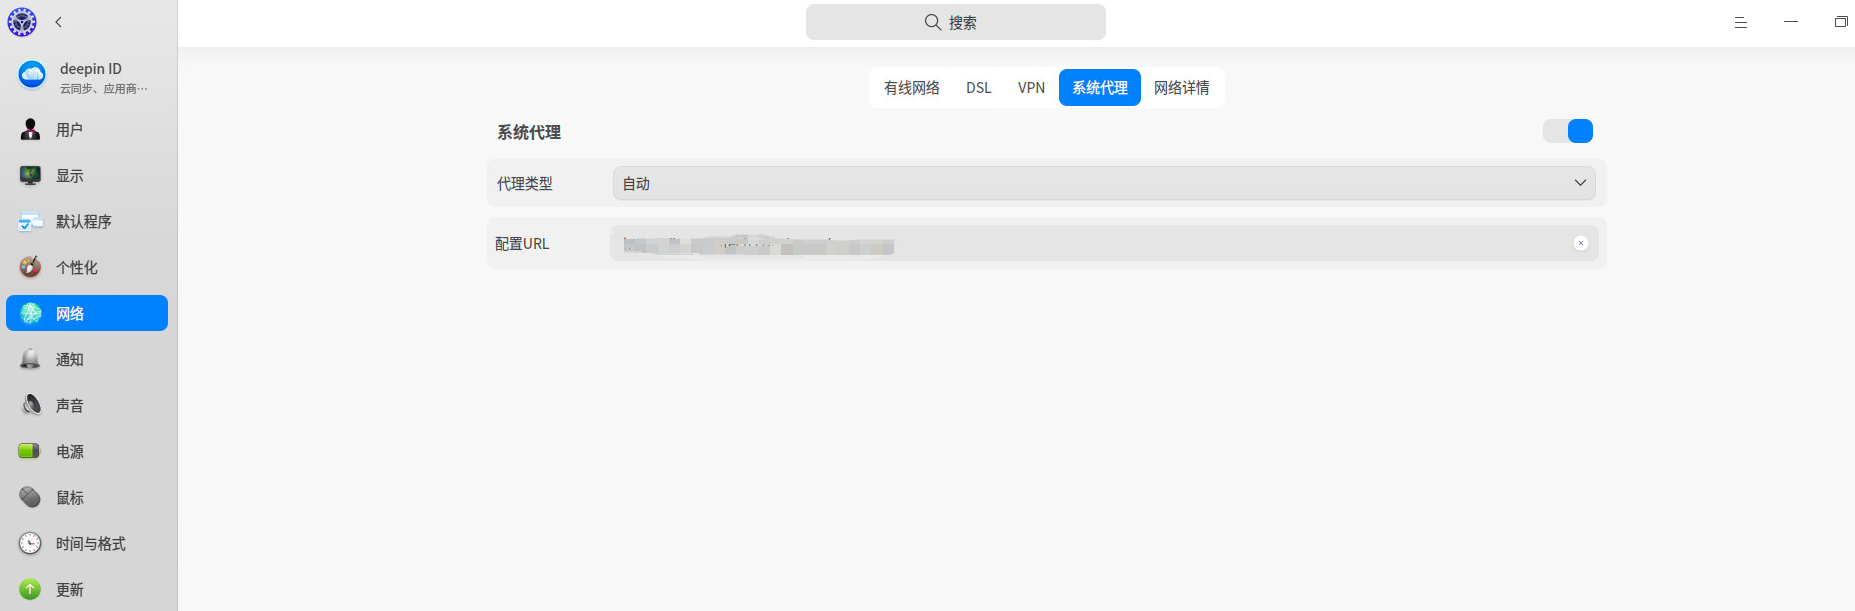Open the hamburger main menu icon
The width and height of the screenshot is (1855, 611).
(x=1741, y=22)
